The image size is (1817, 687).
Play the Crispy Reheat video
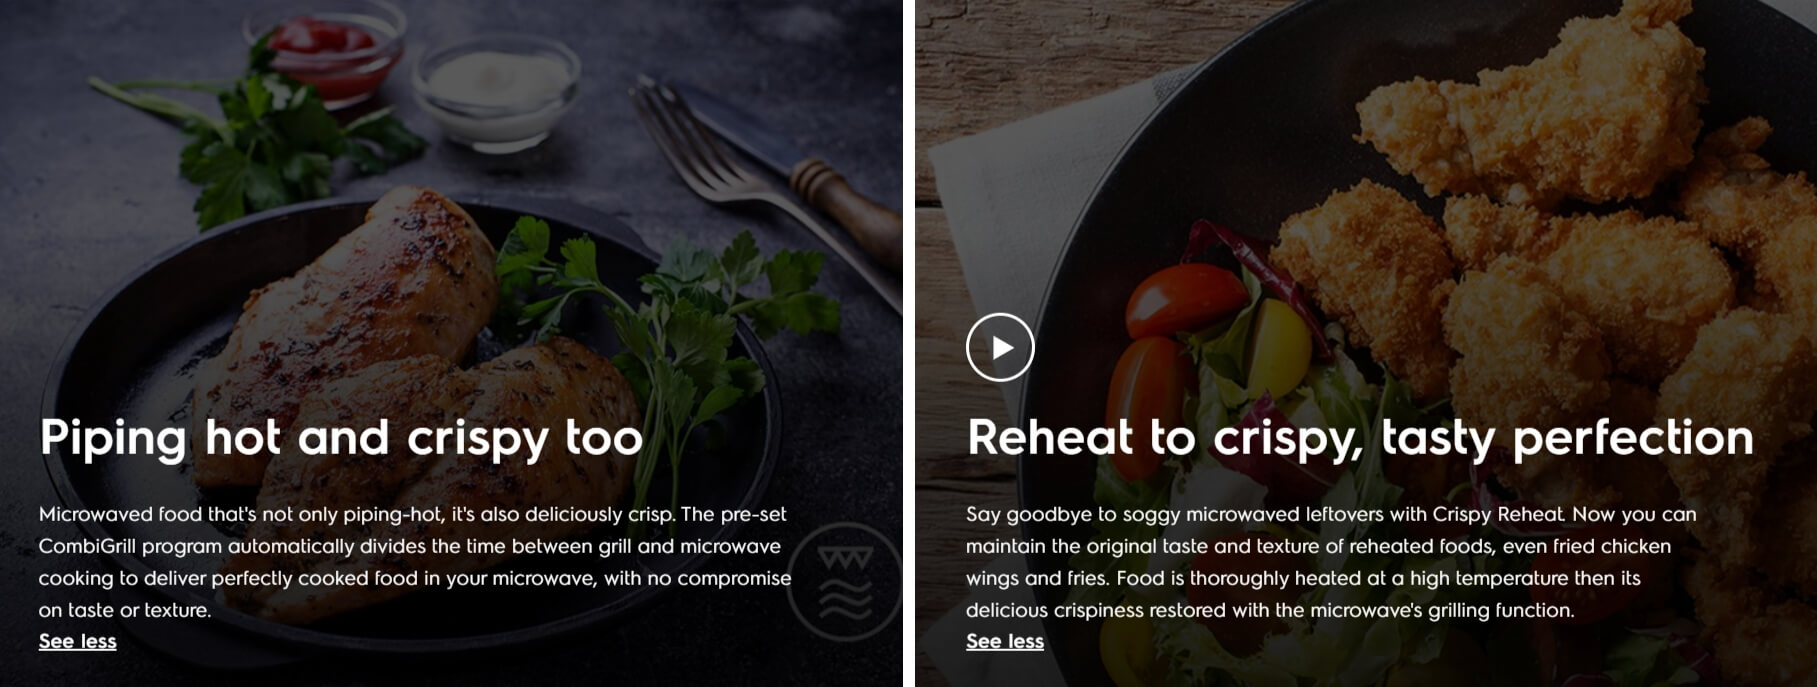1000,347
